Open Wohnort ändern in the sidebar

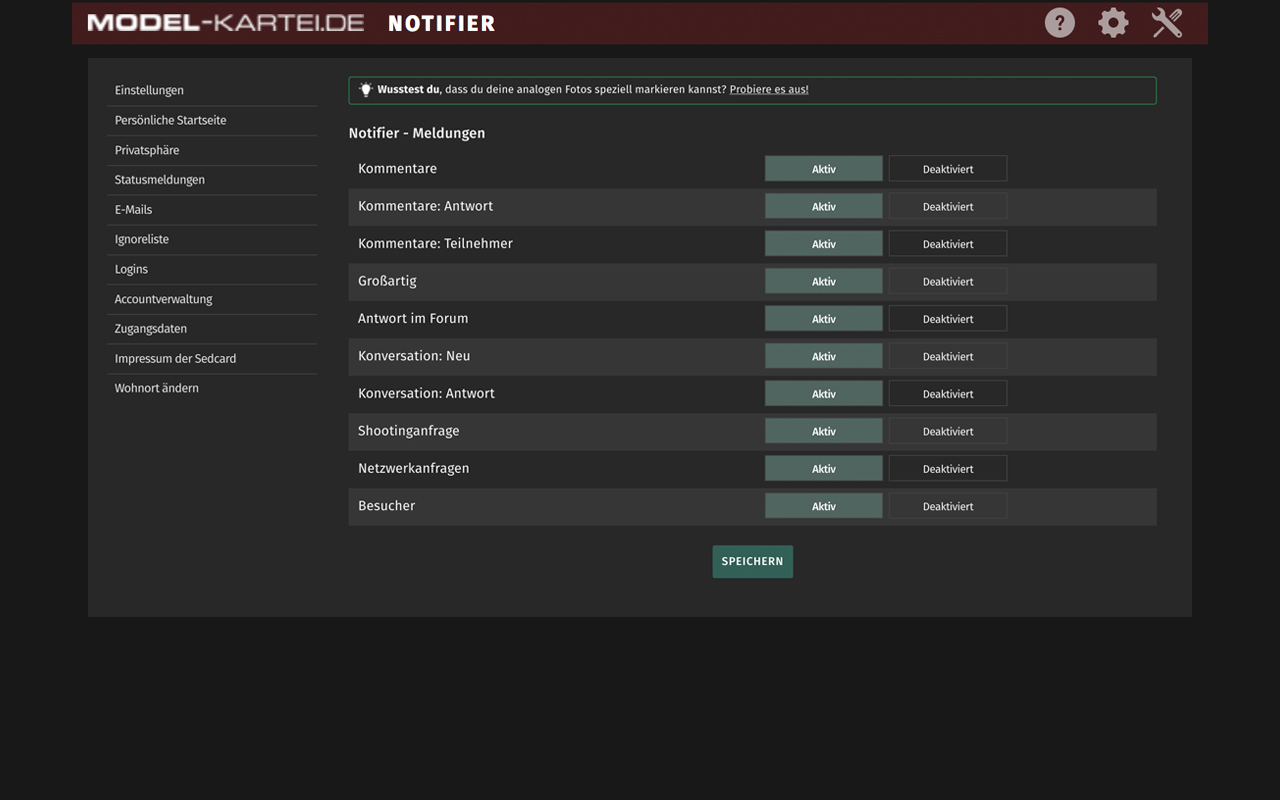(x=212, y=388)
